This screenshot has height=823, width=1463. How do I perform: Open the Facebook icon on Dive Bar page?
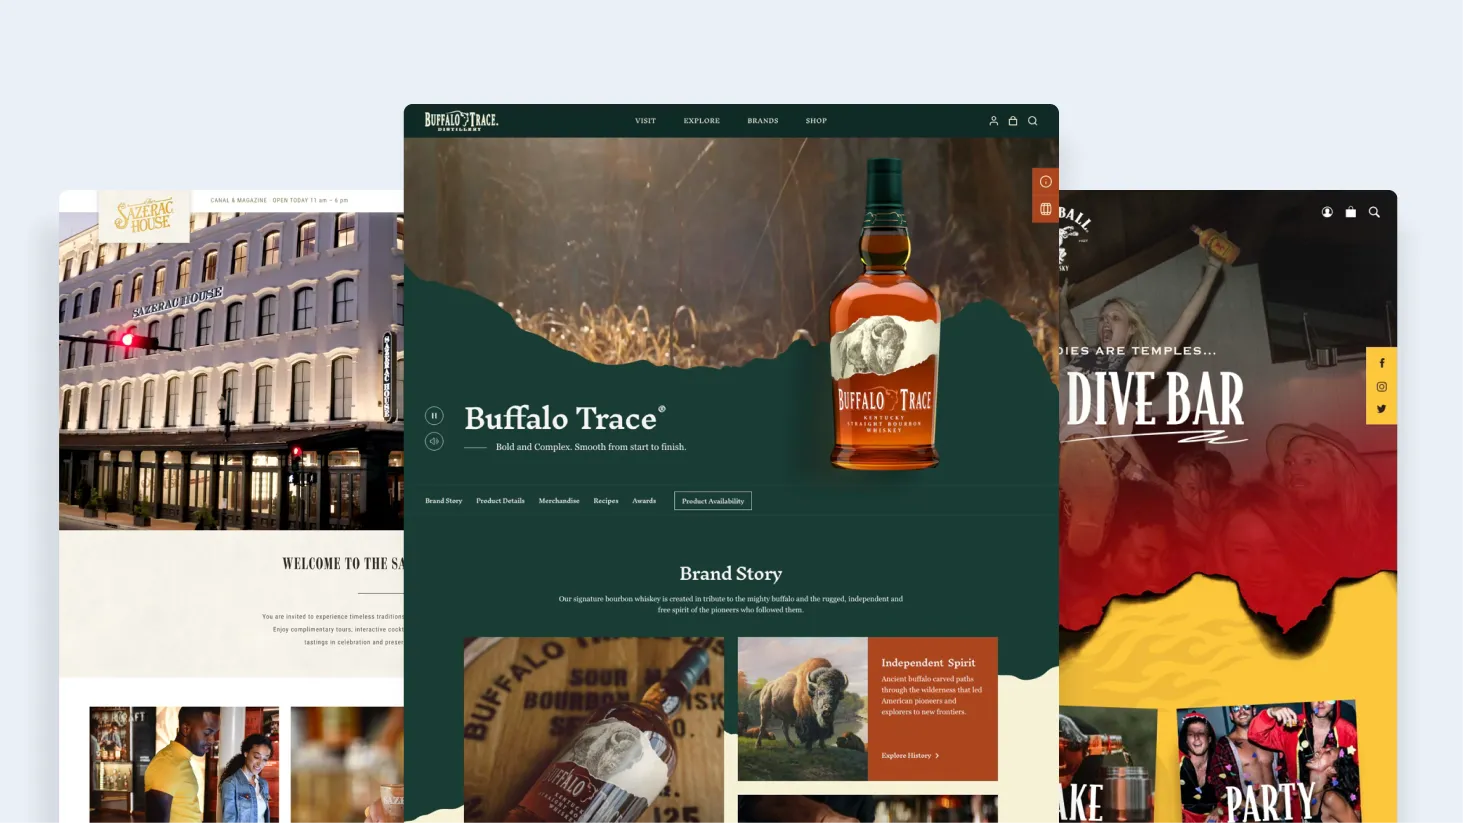coord(1382,363)
